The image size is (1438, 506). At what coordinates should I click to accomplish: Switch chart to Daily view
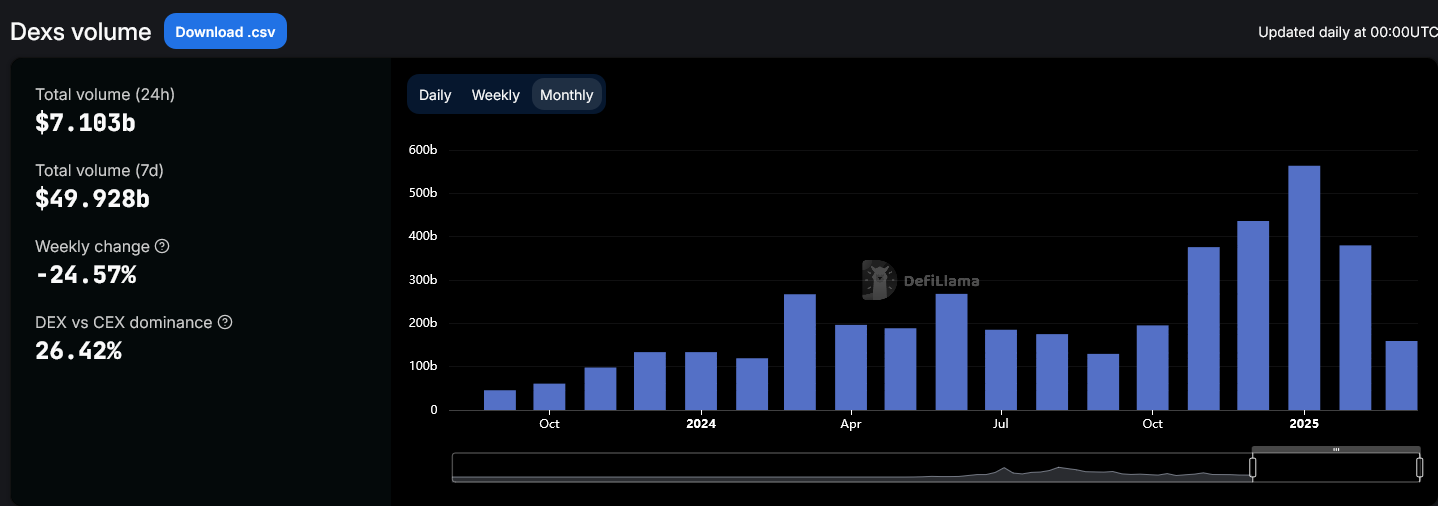pyautogui.click(x=435, y=95)
